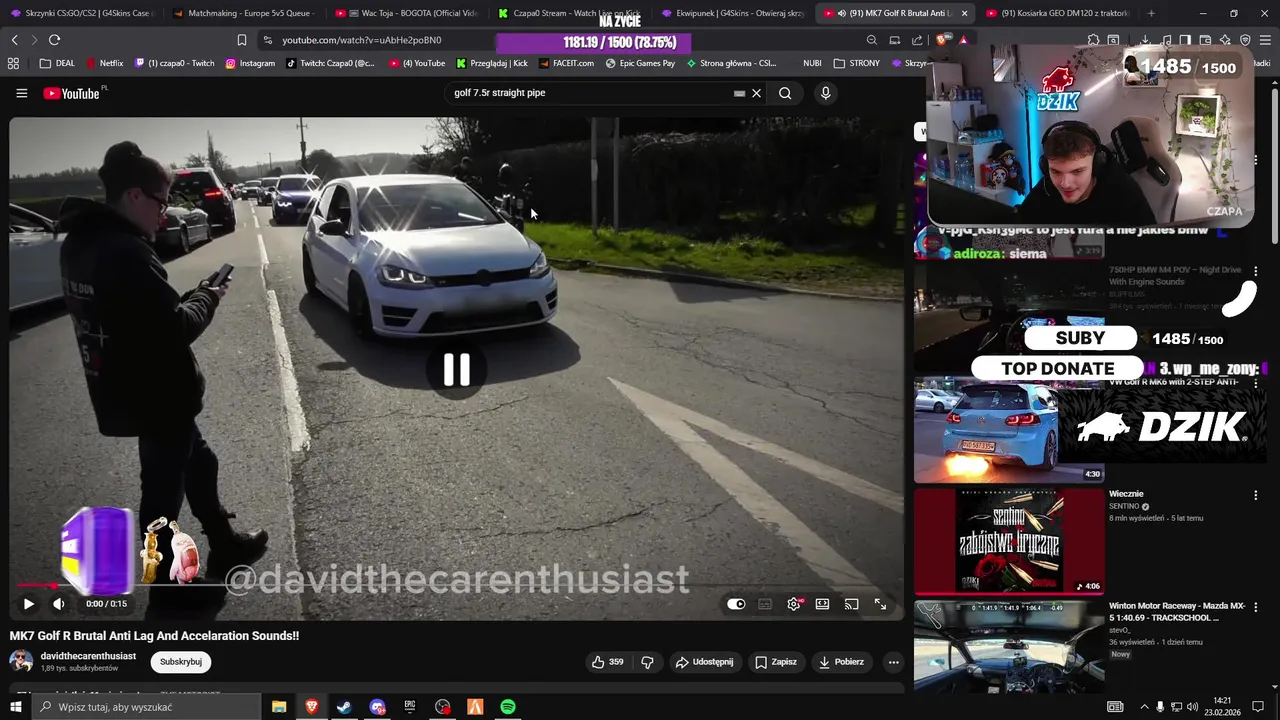
Task: Open subtitles/captions button in the player
Action: click(x=765, y=604)
